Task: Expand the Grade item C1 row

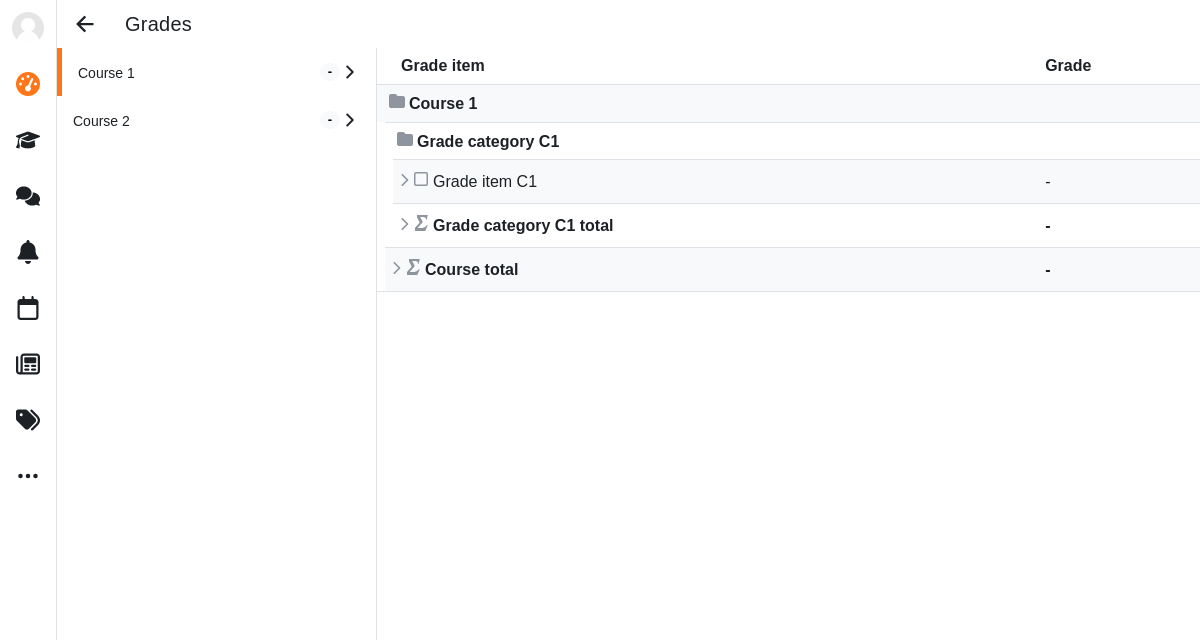Action: pos(404,180)
